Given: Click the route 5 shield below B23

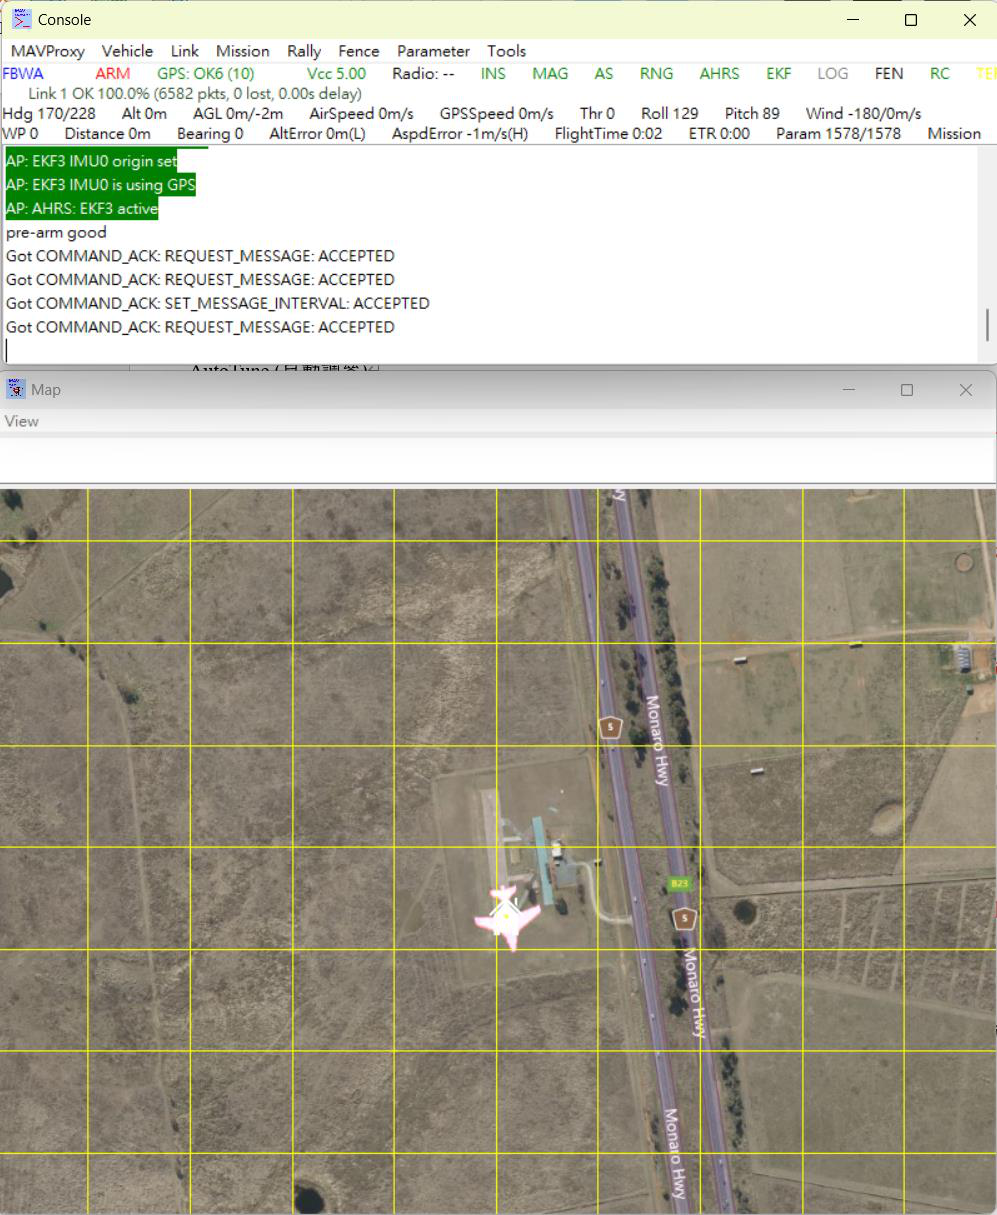Looking at the screenshot, I should [x=684, y=918].
